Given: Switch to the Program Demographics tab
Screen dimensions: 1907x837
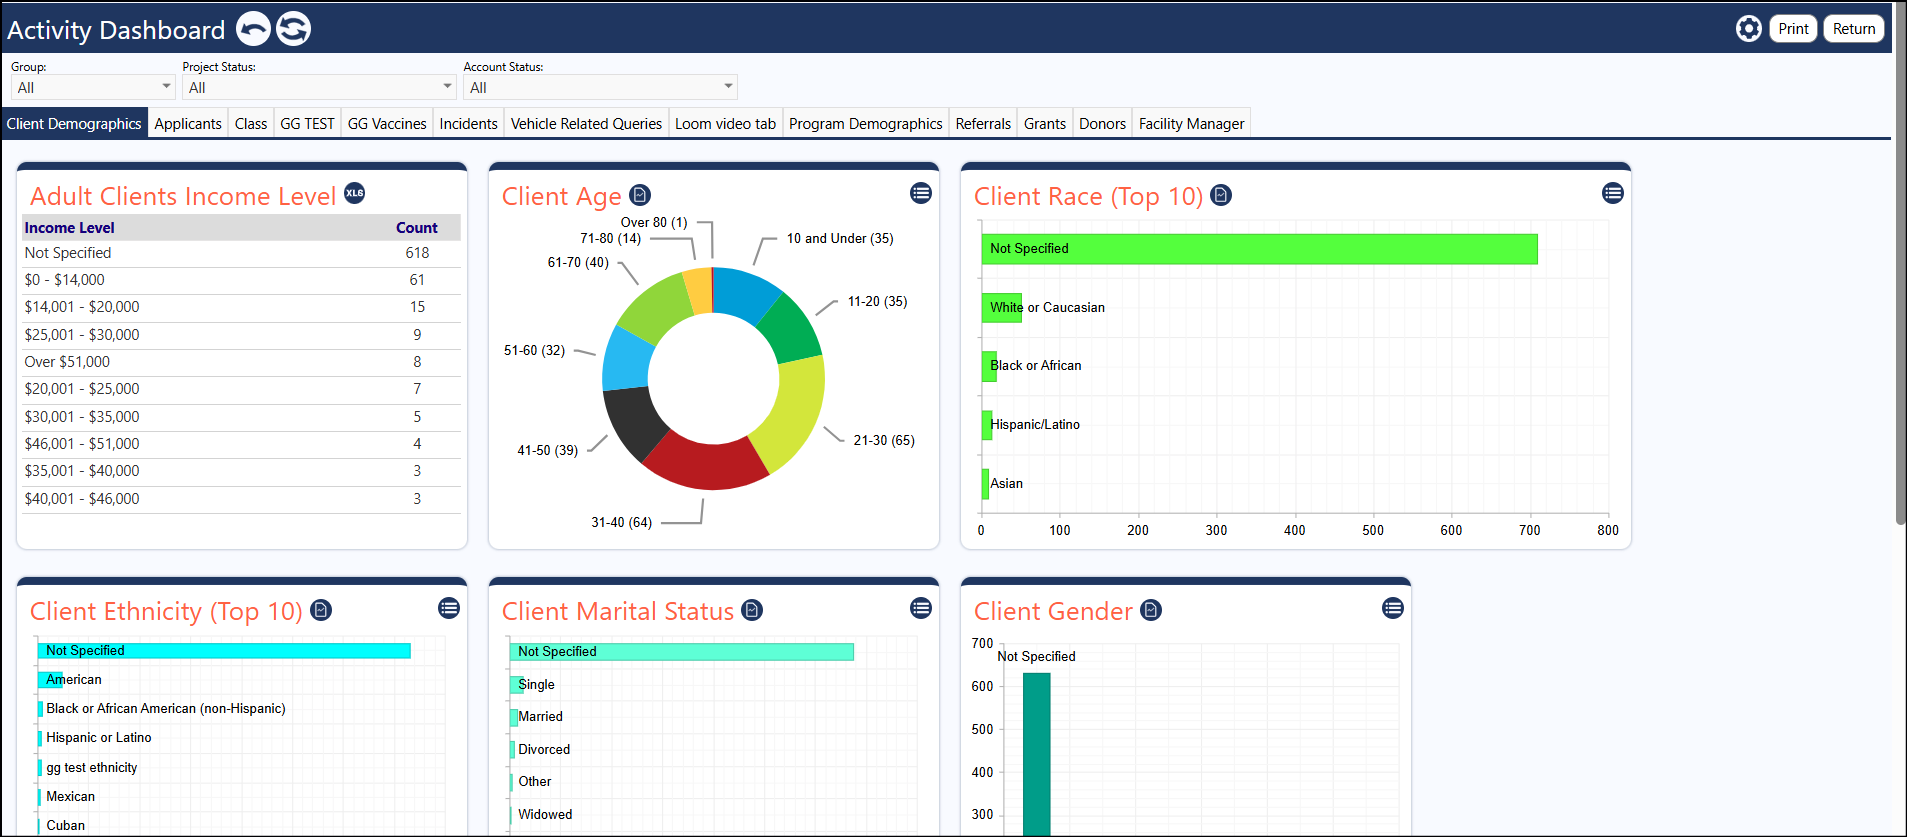Looking at the screenshot, I should (865, 124).
